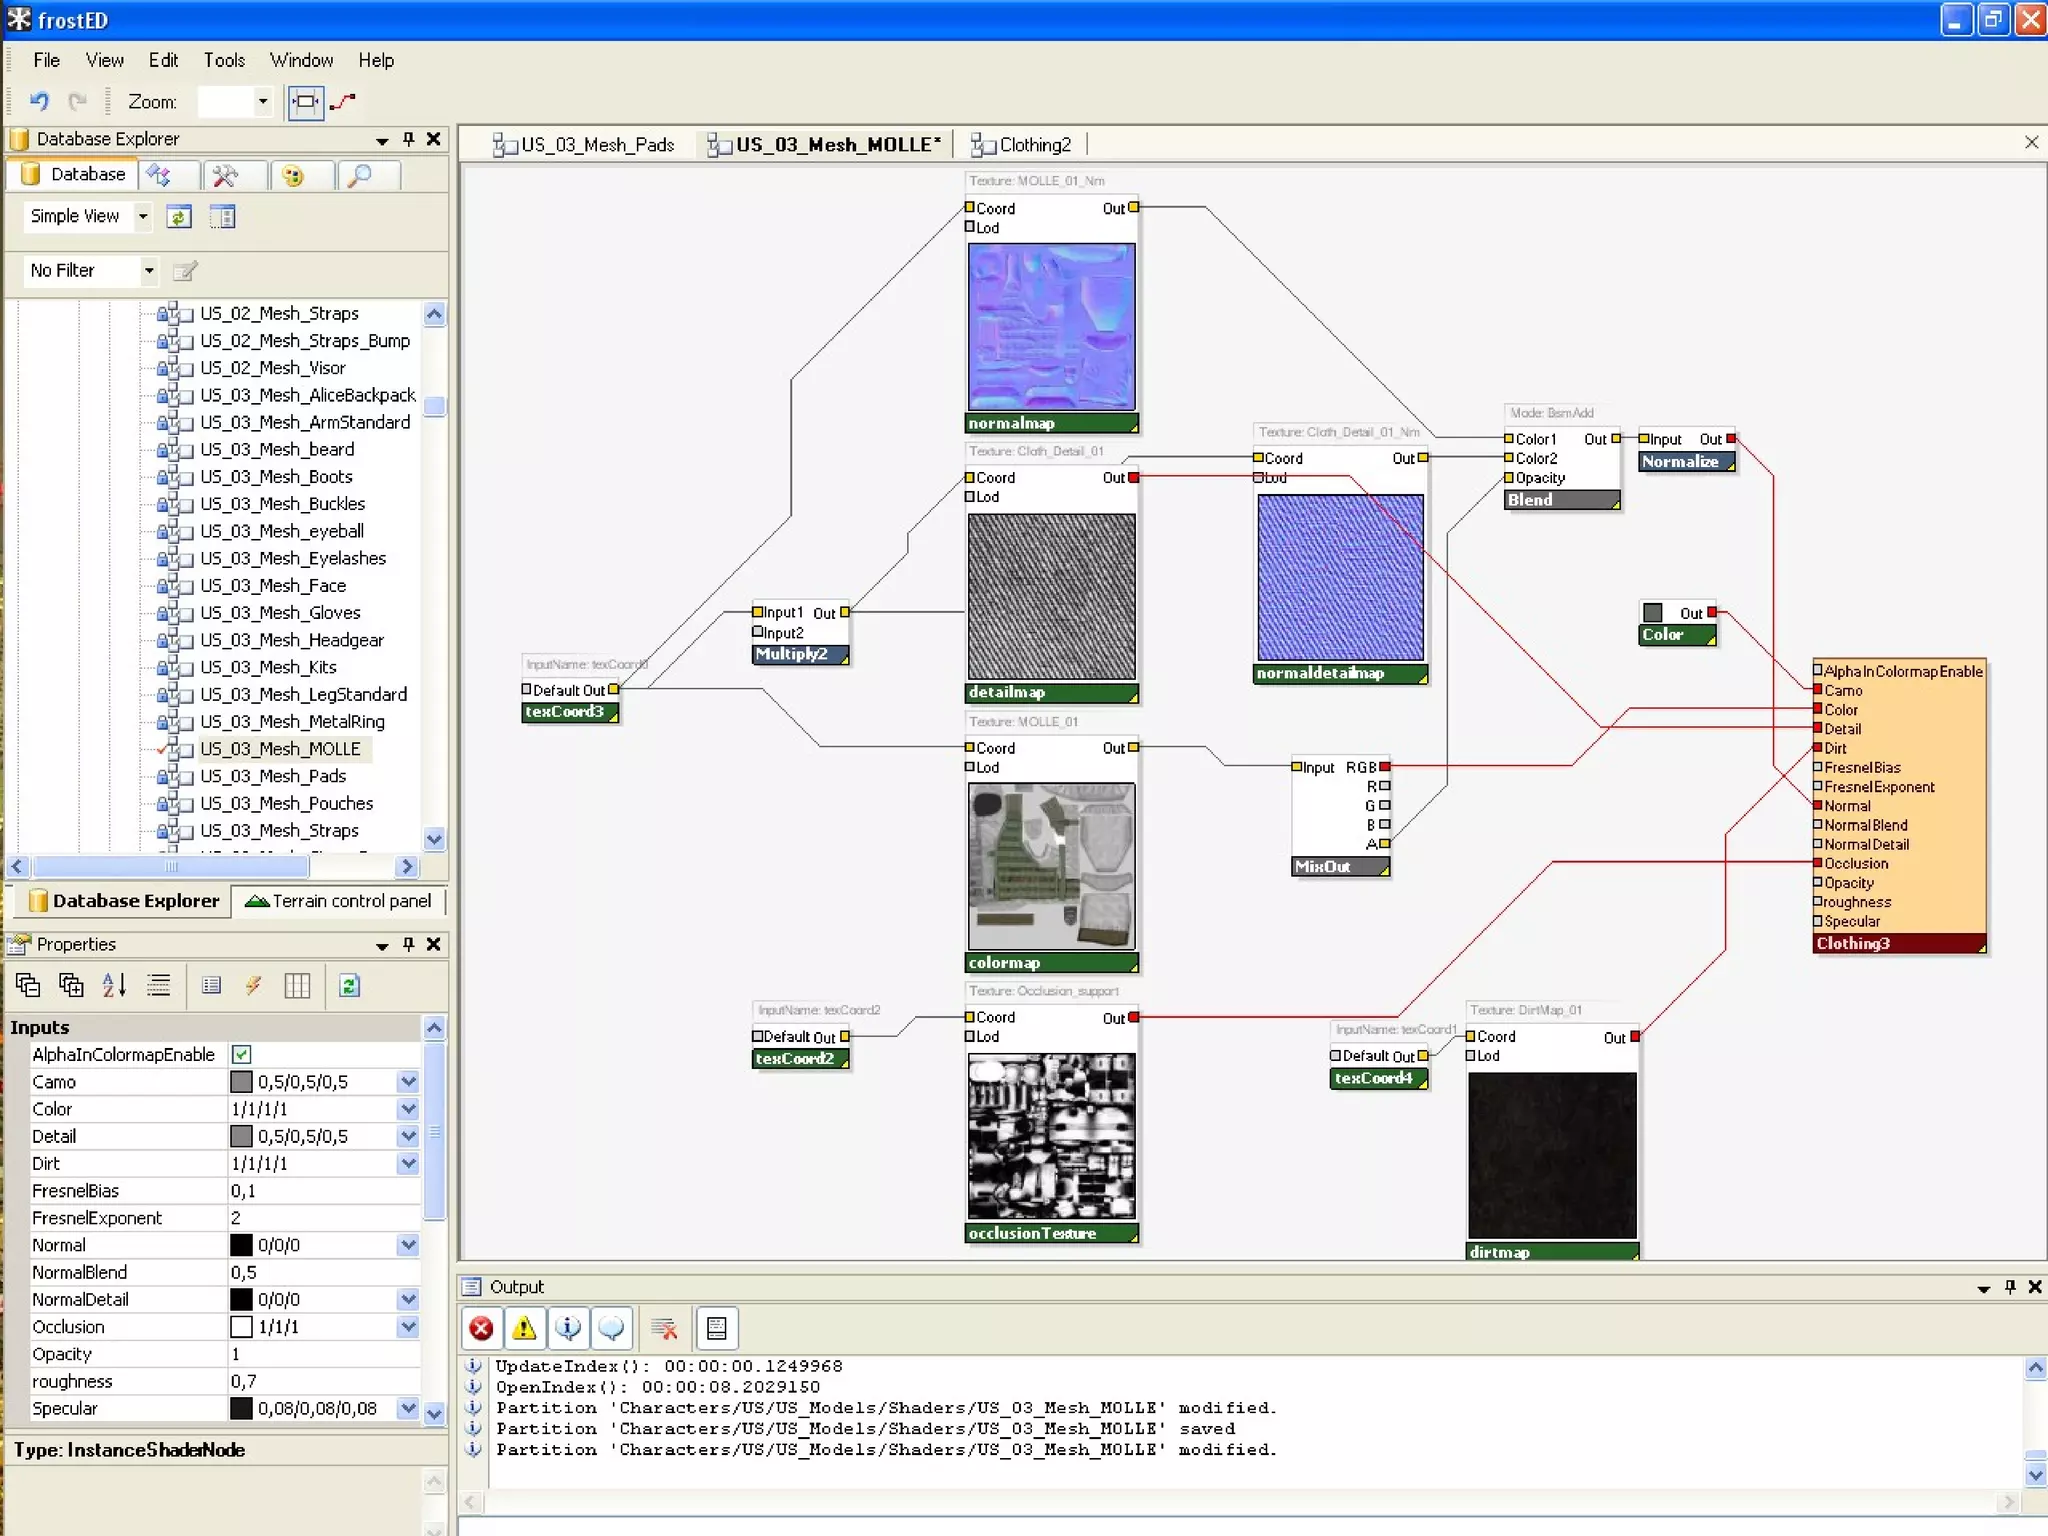This screenshot has height=1536, width=2048.
Task: Toggle the error filter in the Output panel
Action: 481,1328
